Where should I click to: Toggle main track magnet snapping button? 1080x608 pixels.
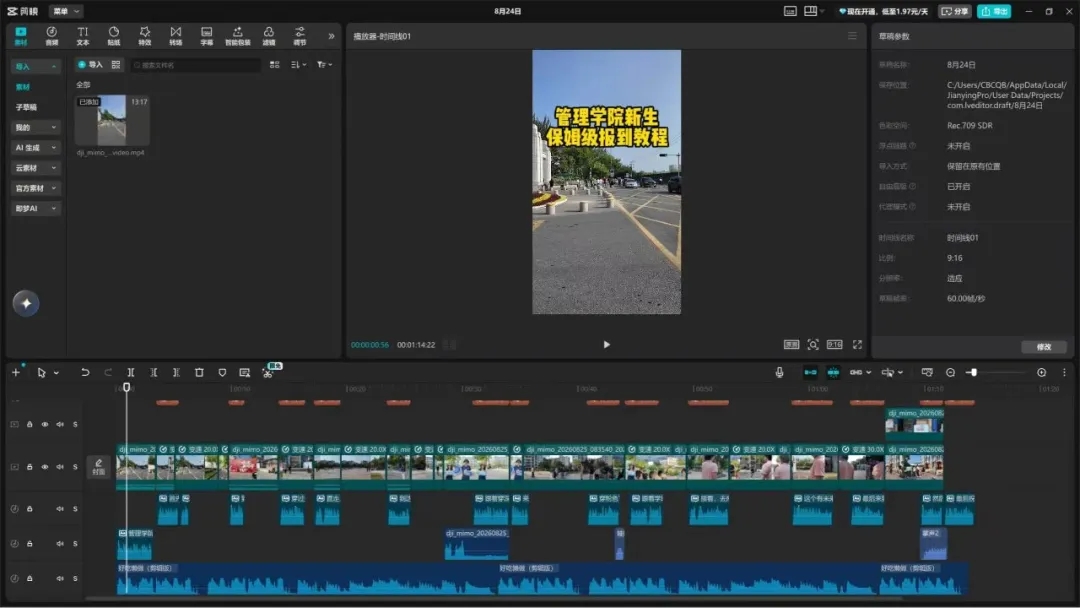click(x=810, y=373)
